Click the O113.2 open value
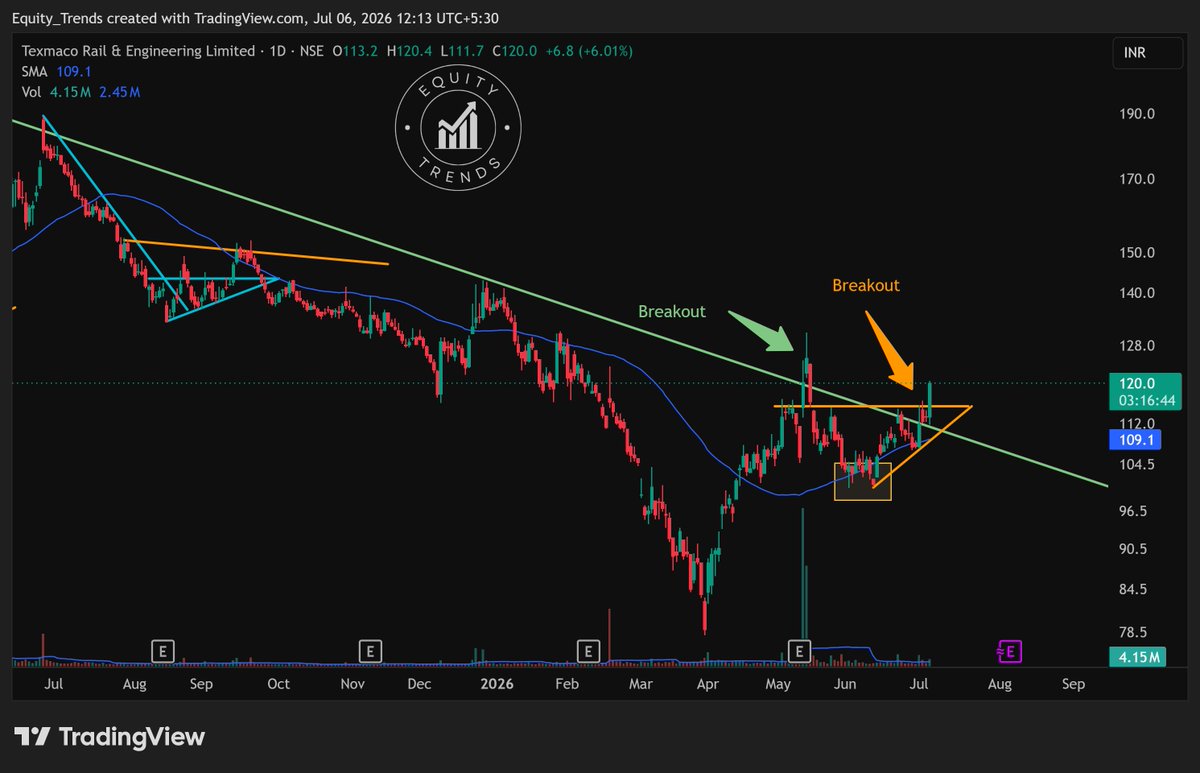Screen dimensions: 1200x773 (355, 51)
